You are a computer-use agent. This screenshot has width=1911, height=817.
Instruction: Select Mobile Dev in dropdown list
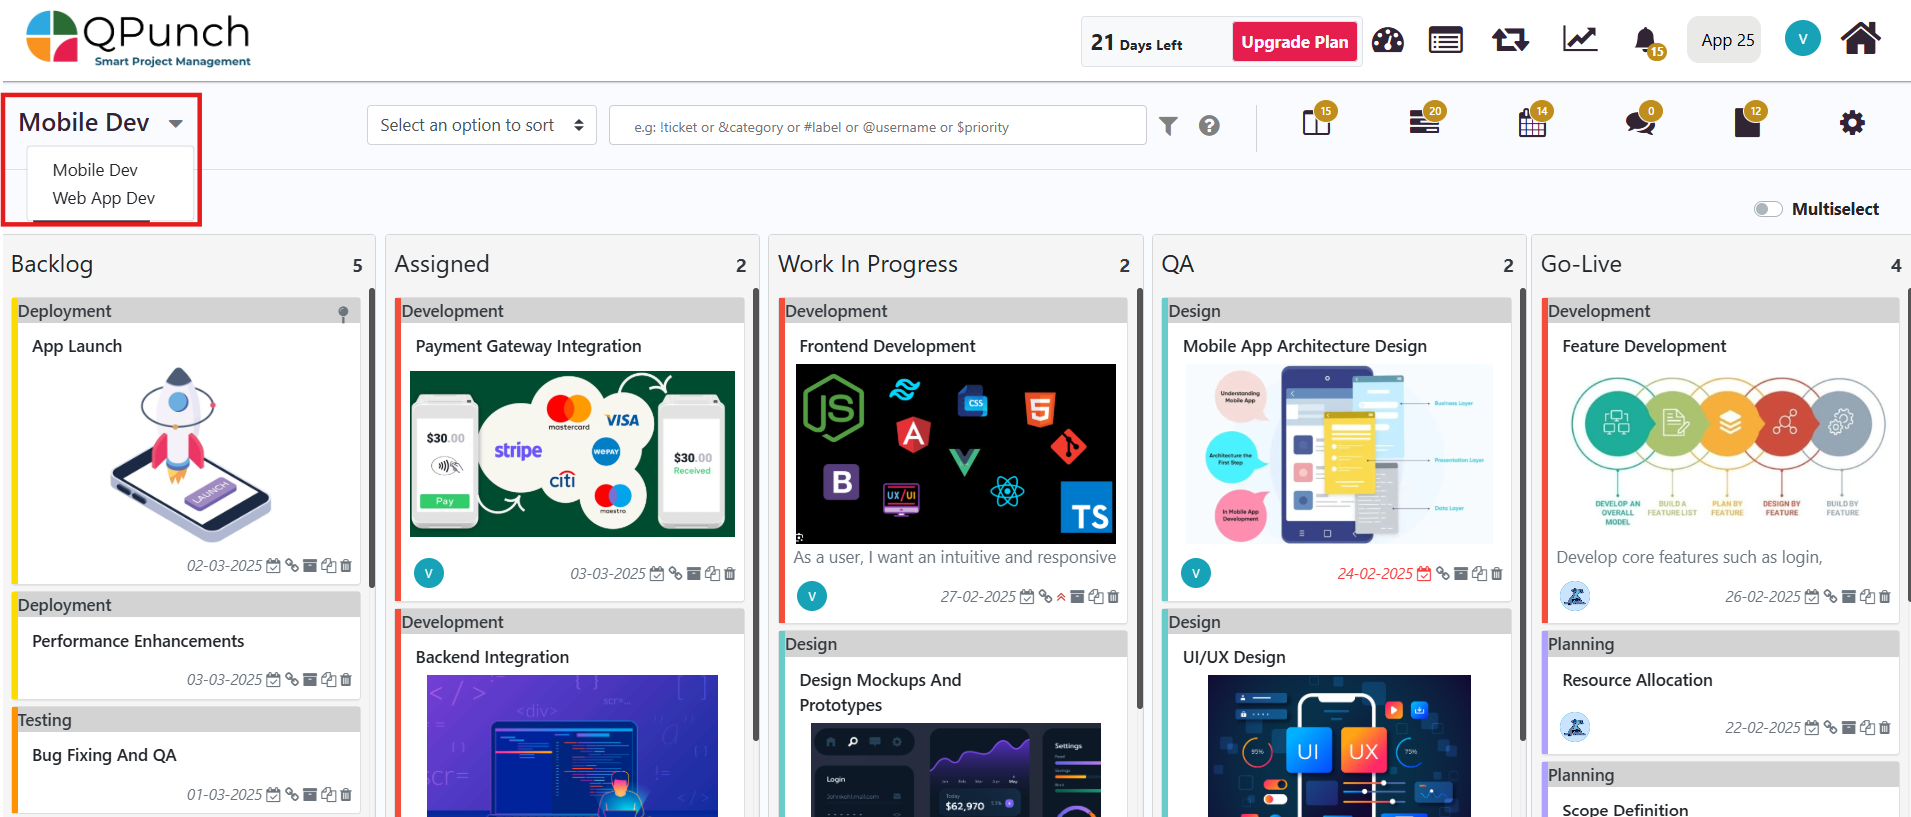95,170
